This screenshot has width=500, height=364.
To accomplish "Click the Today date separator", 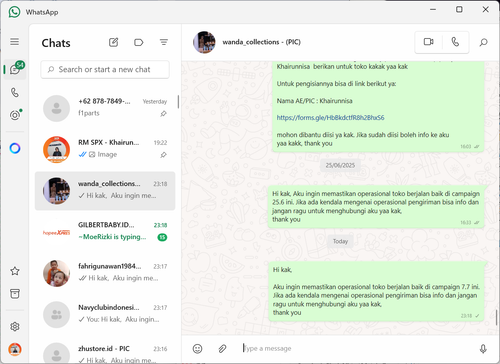I will point(340,241).
